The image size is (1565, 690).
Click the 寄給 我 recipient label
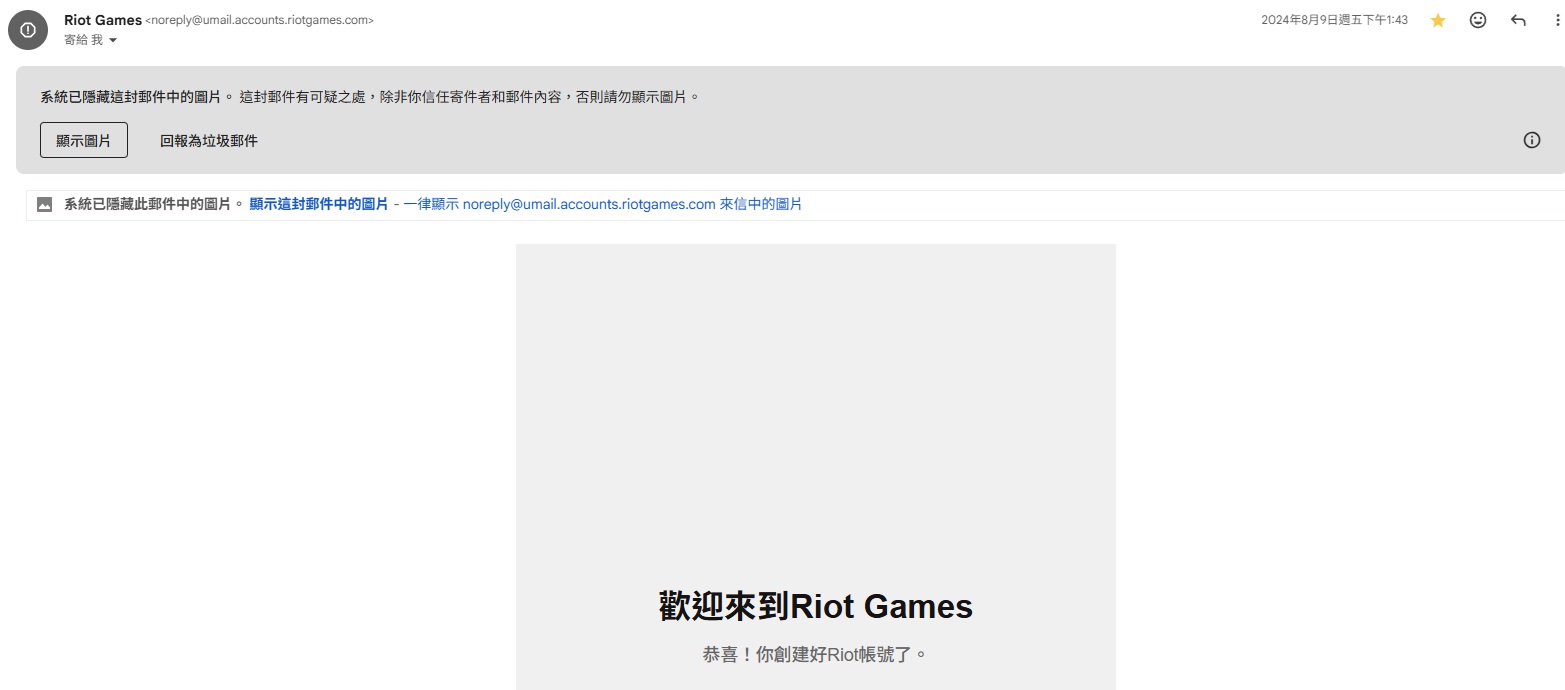[82, 40]
